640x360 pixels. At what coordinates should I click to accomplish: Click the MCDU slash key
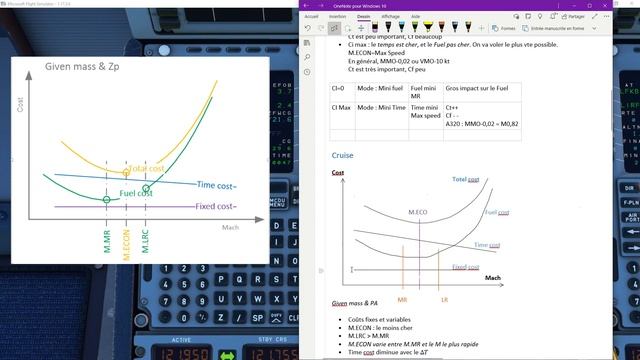tap(239, 318)
